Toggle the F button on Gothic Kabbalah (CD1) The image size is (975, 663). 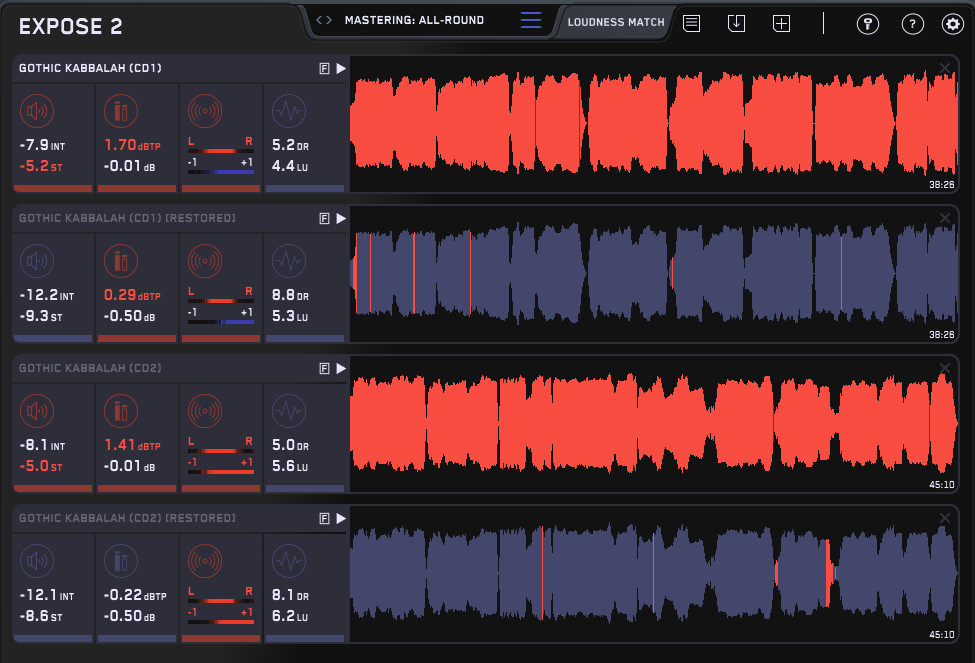pos(324,68)
